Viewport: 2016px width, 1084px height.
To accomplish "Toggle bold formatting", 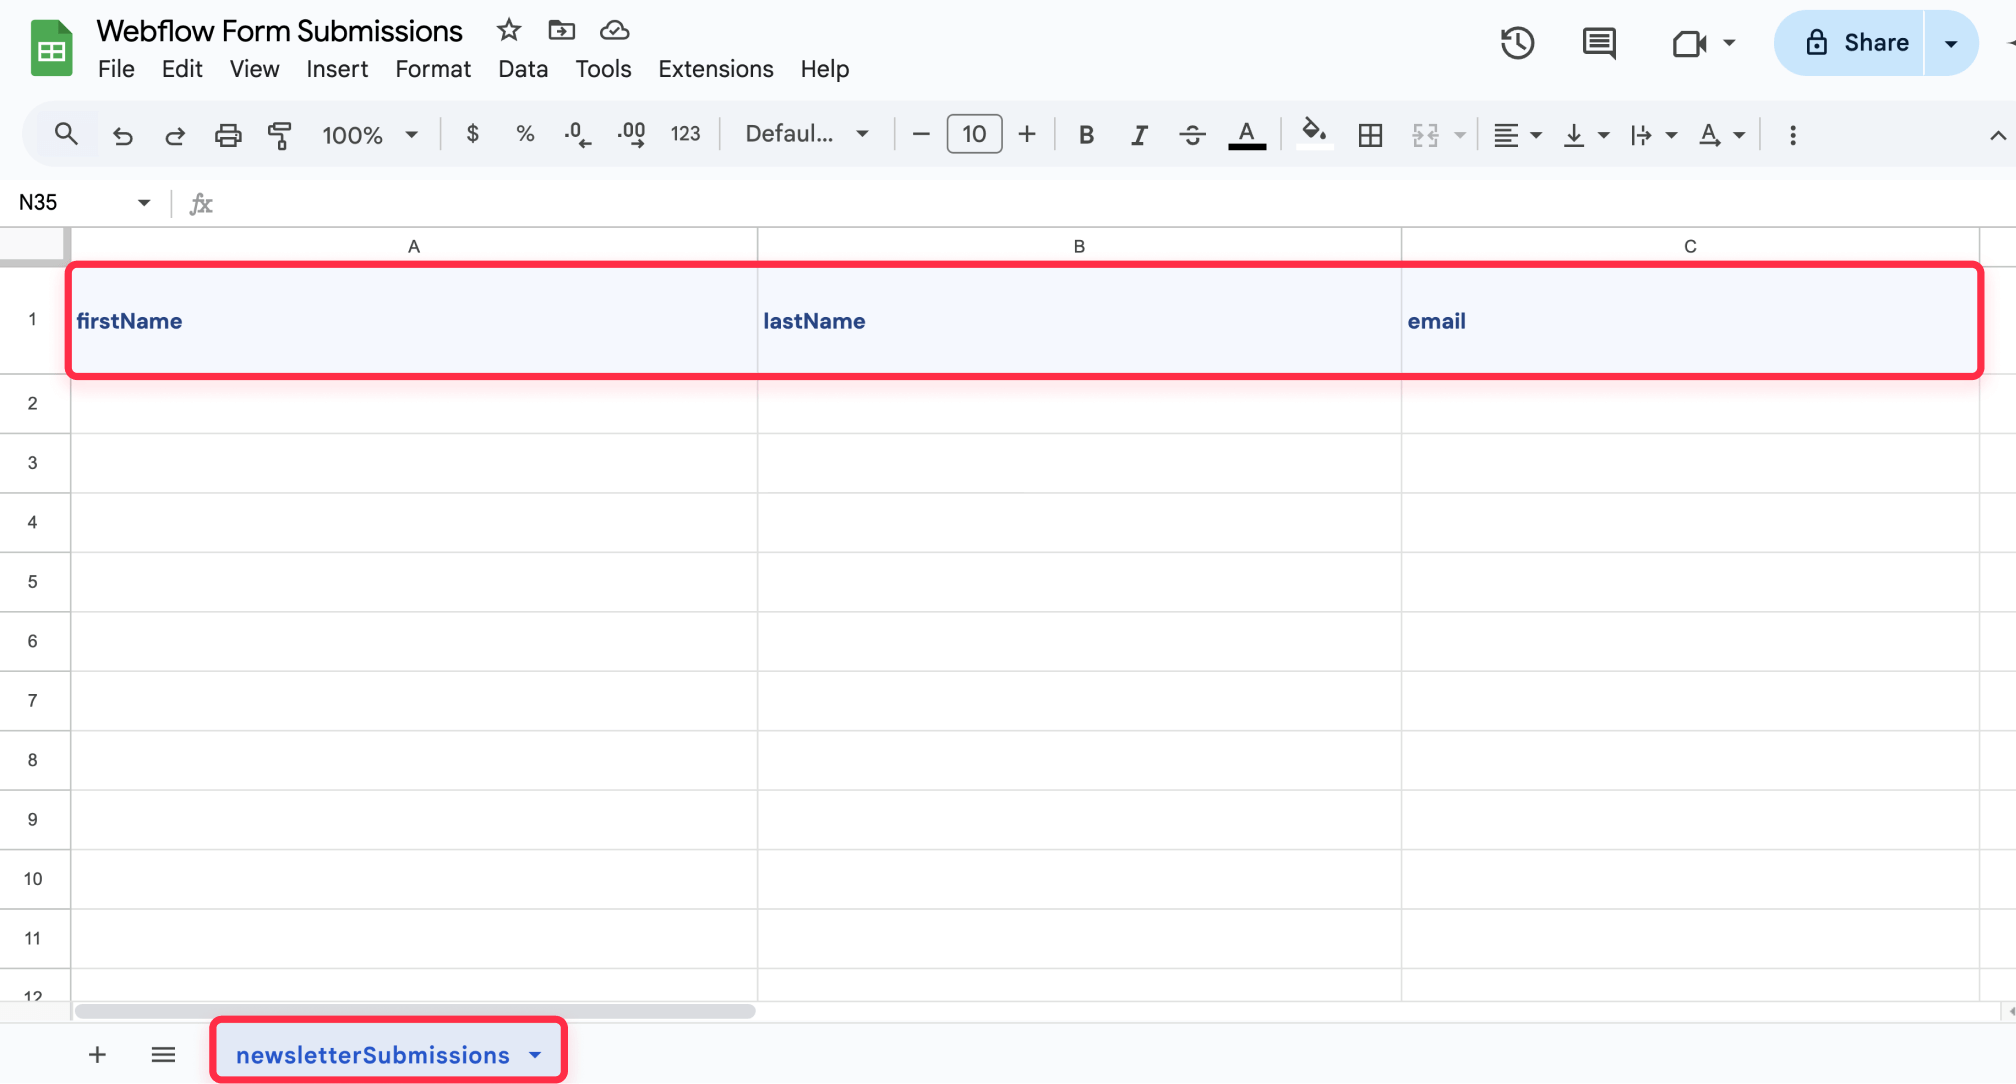I will coord(1086,134).
